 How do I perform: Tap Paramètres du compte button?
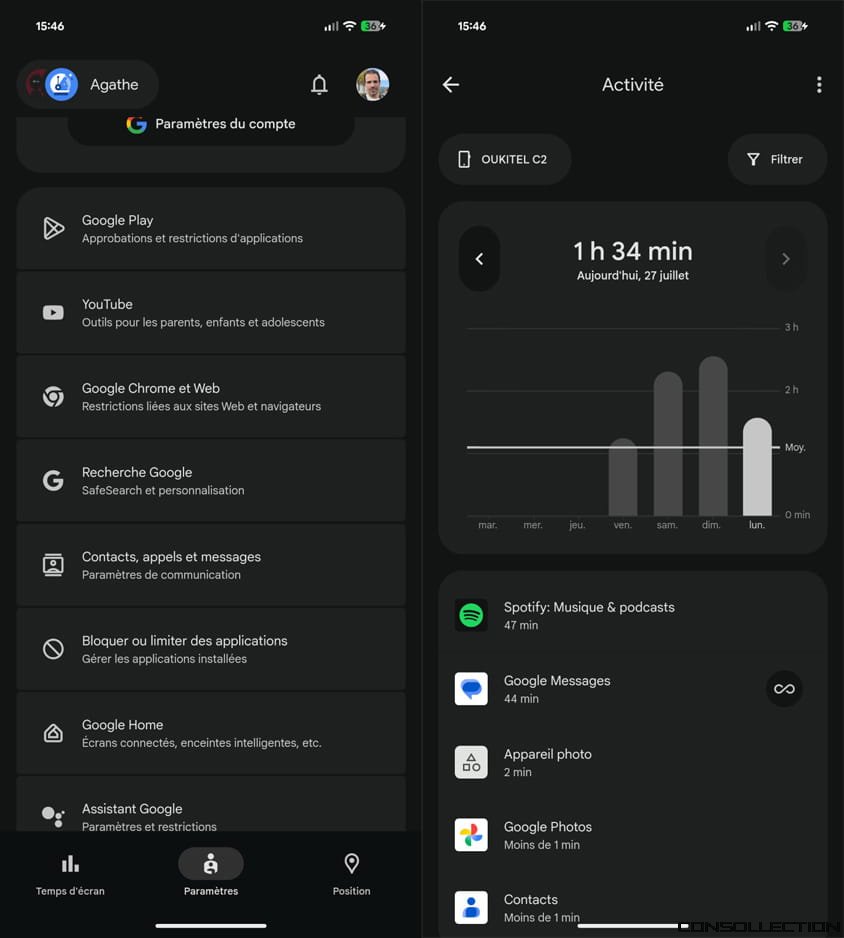coord(211,124)
